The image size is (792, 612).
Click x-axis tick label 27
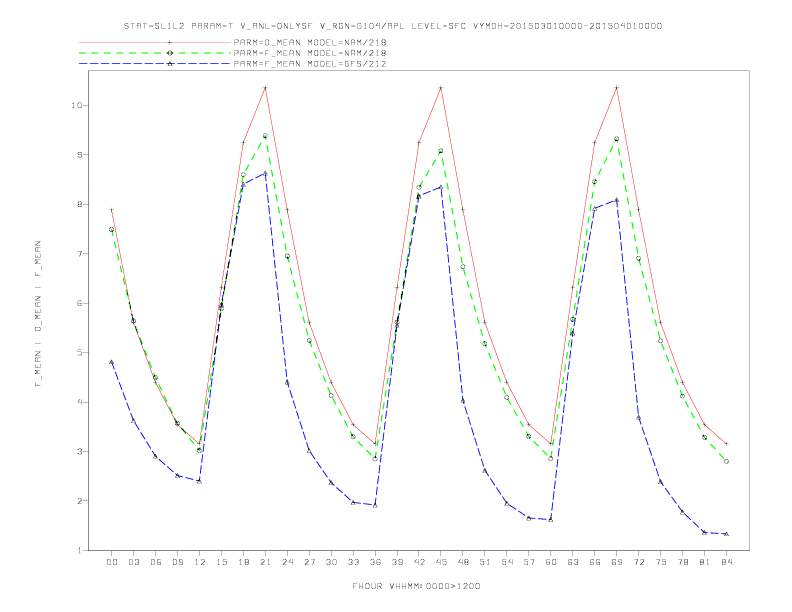309,562
